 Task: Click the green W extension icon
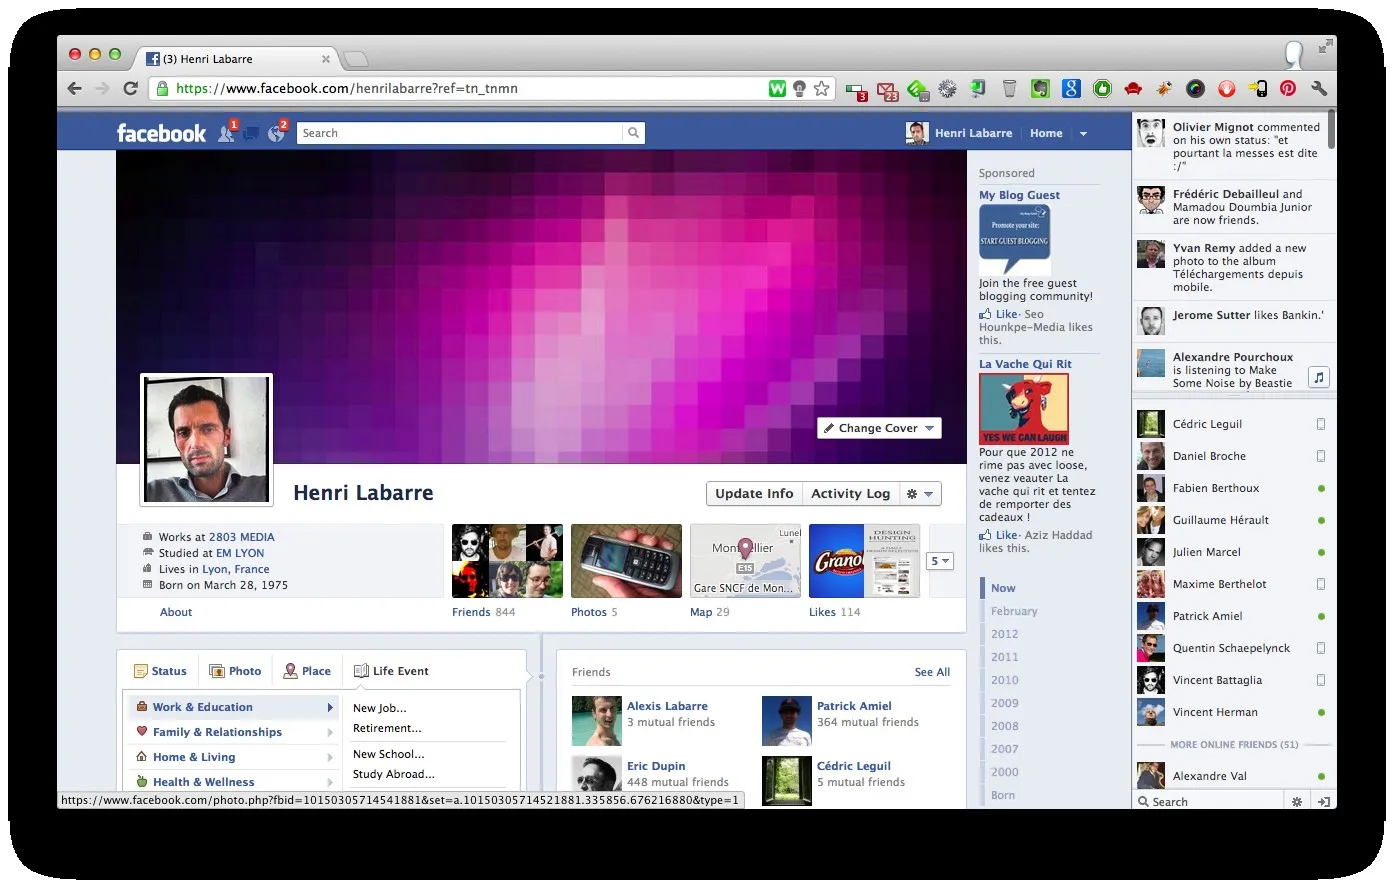tap(777, 88)
